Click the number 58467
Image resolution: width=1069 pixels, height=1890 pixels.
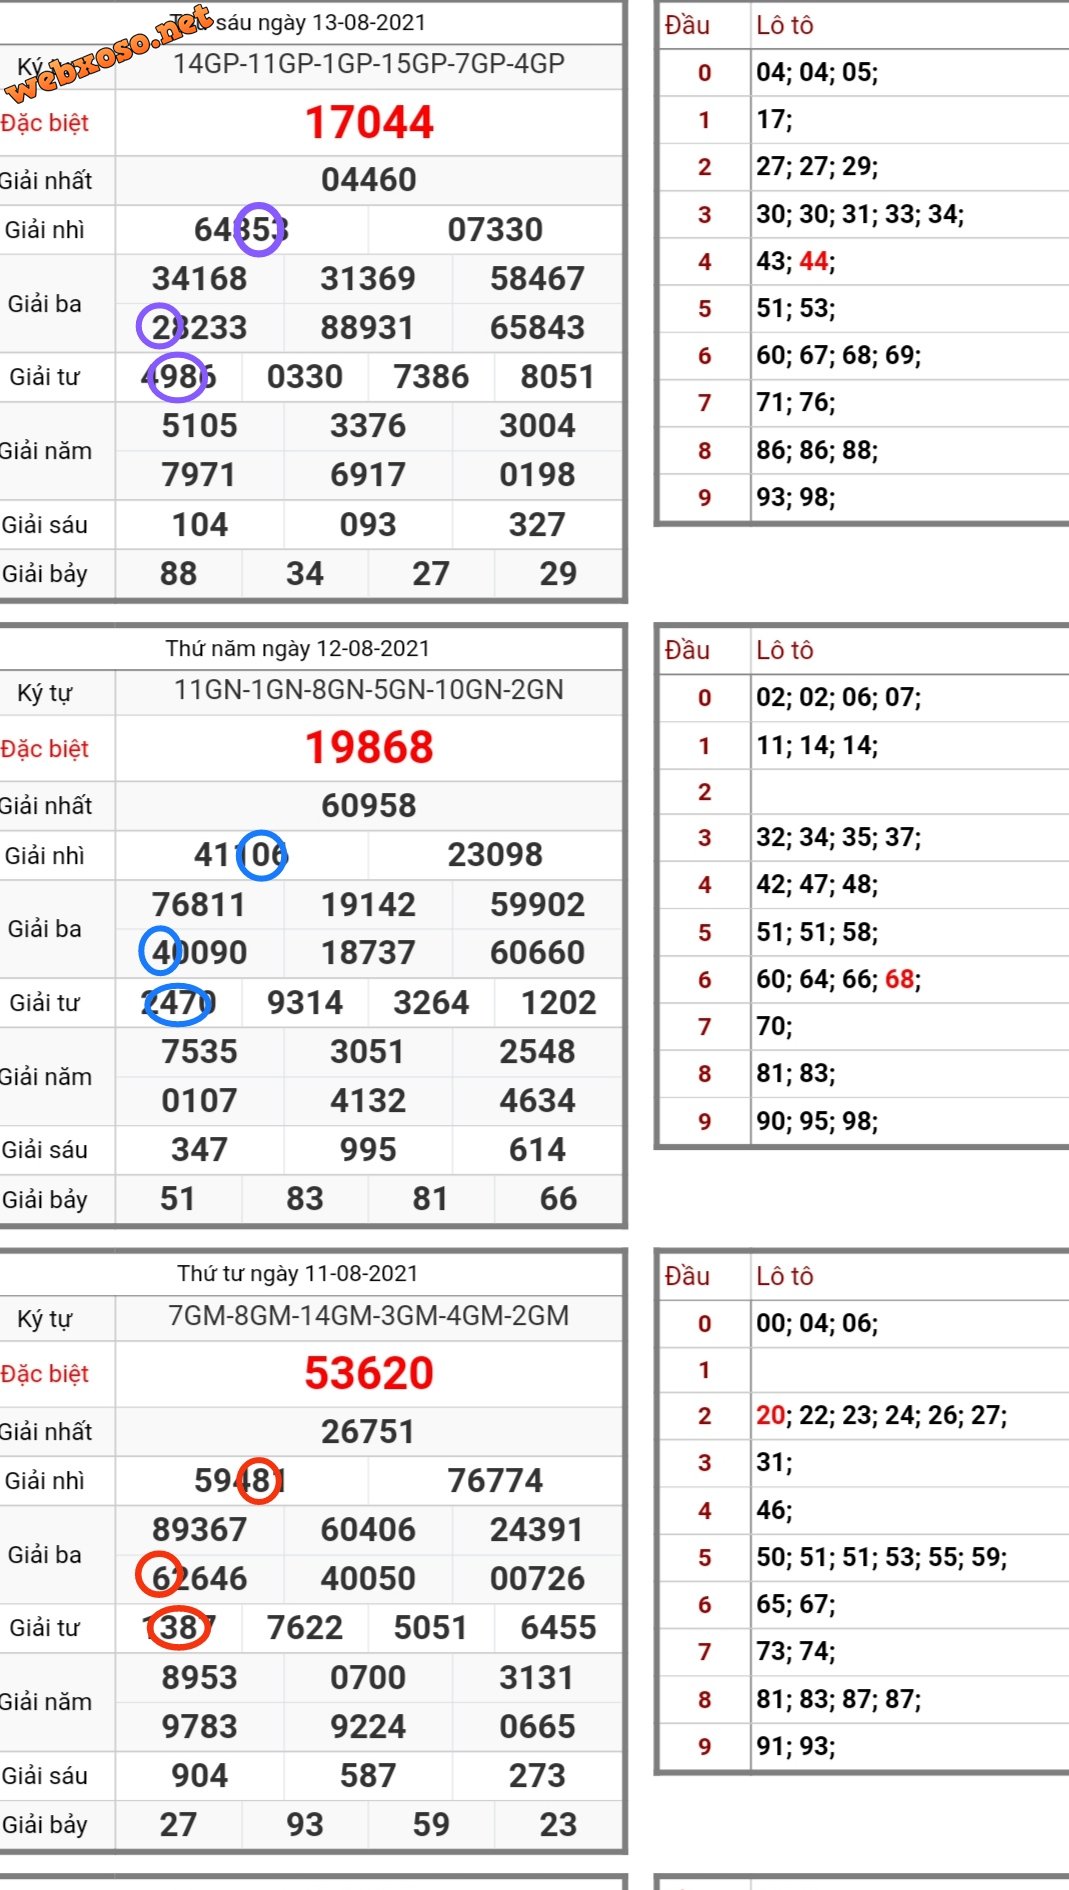point(537,279)
